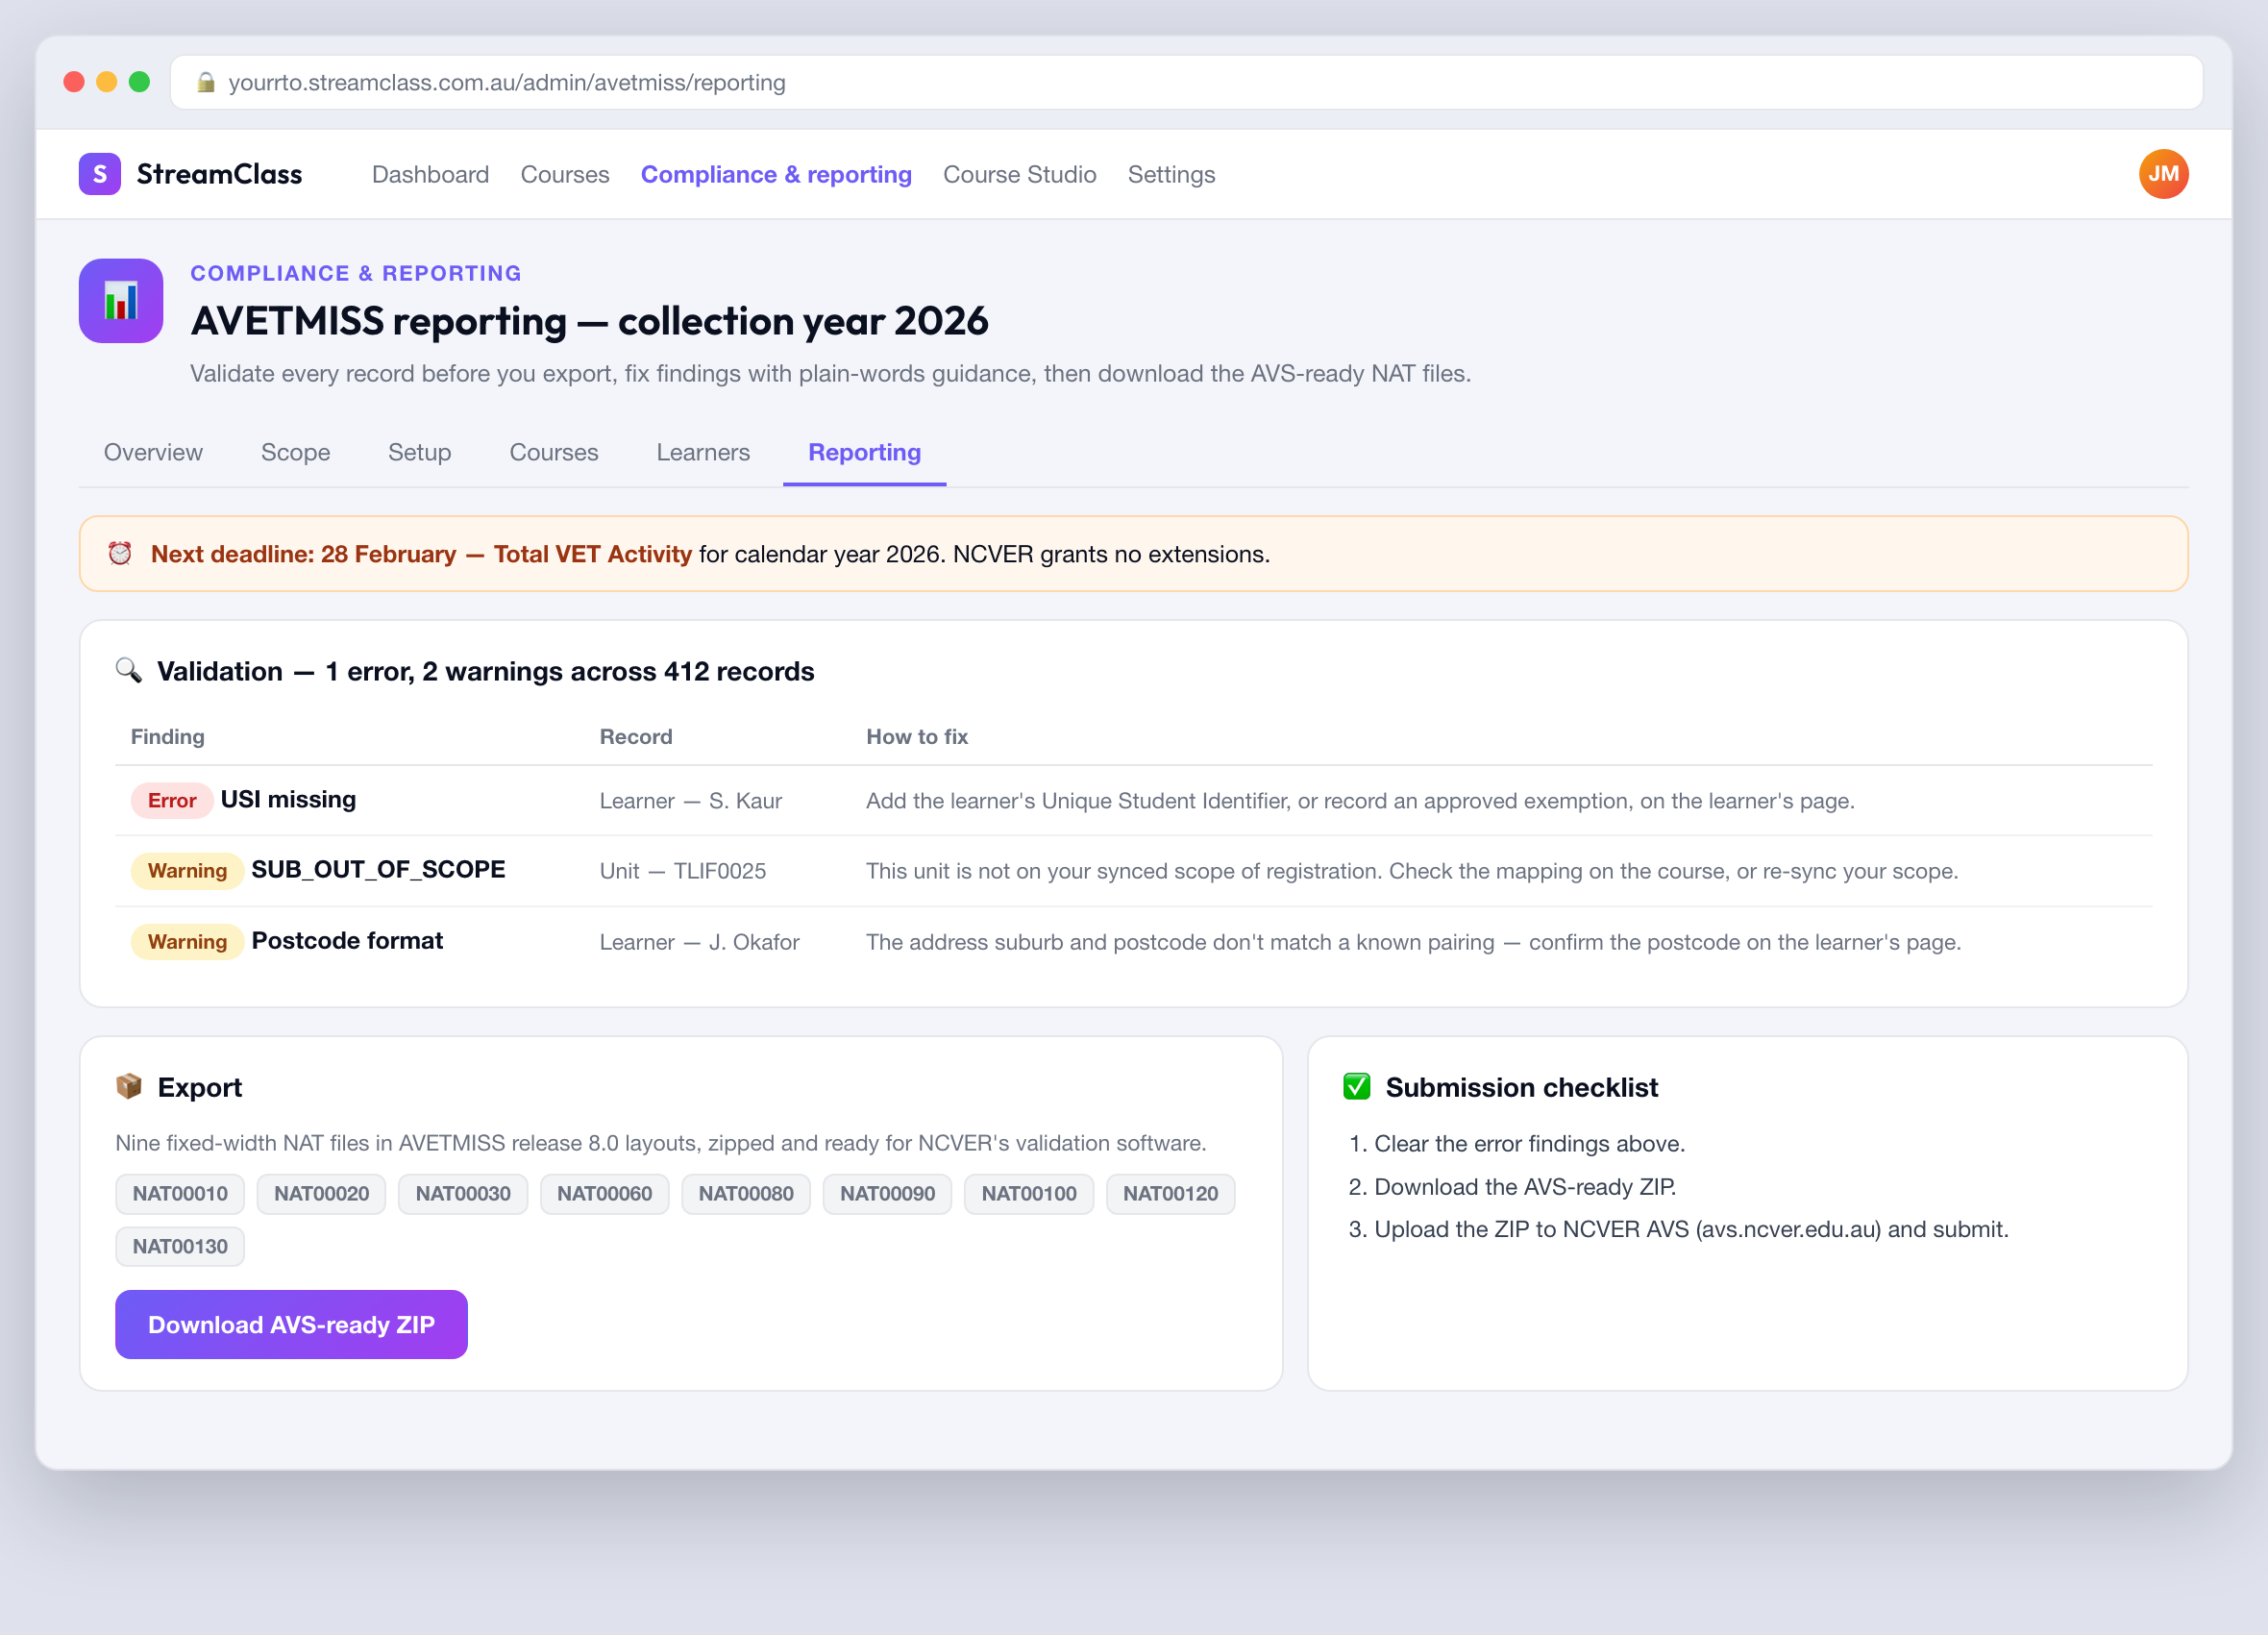Click record Learner — J. Okafor
The image size is (2268, 1635).
(699, 941)
